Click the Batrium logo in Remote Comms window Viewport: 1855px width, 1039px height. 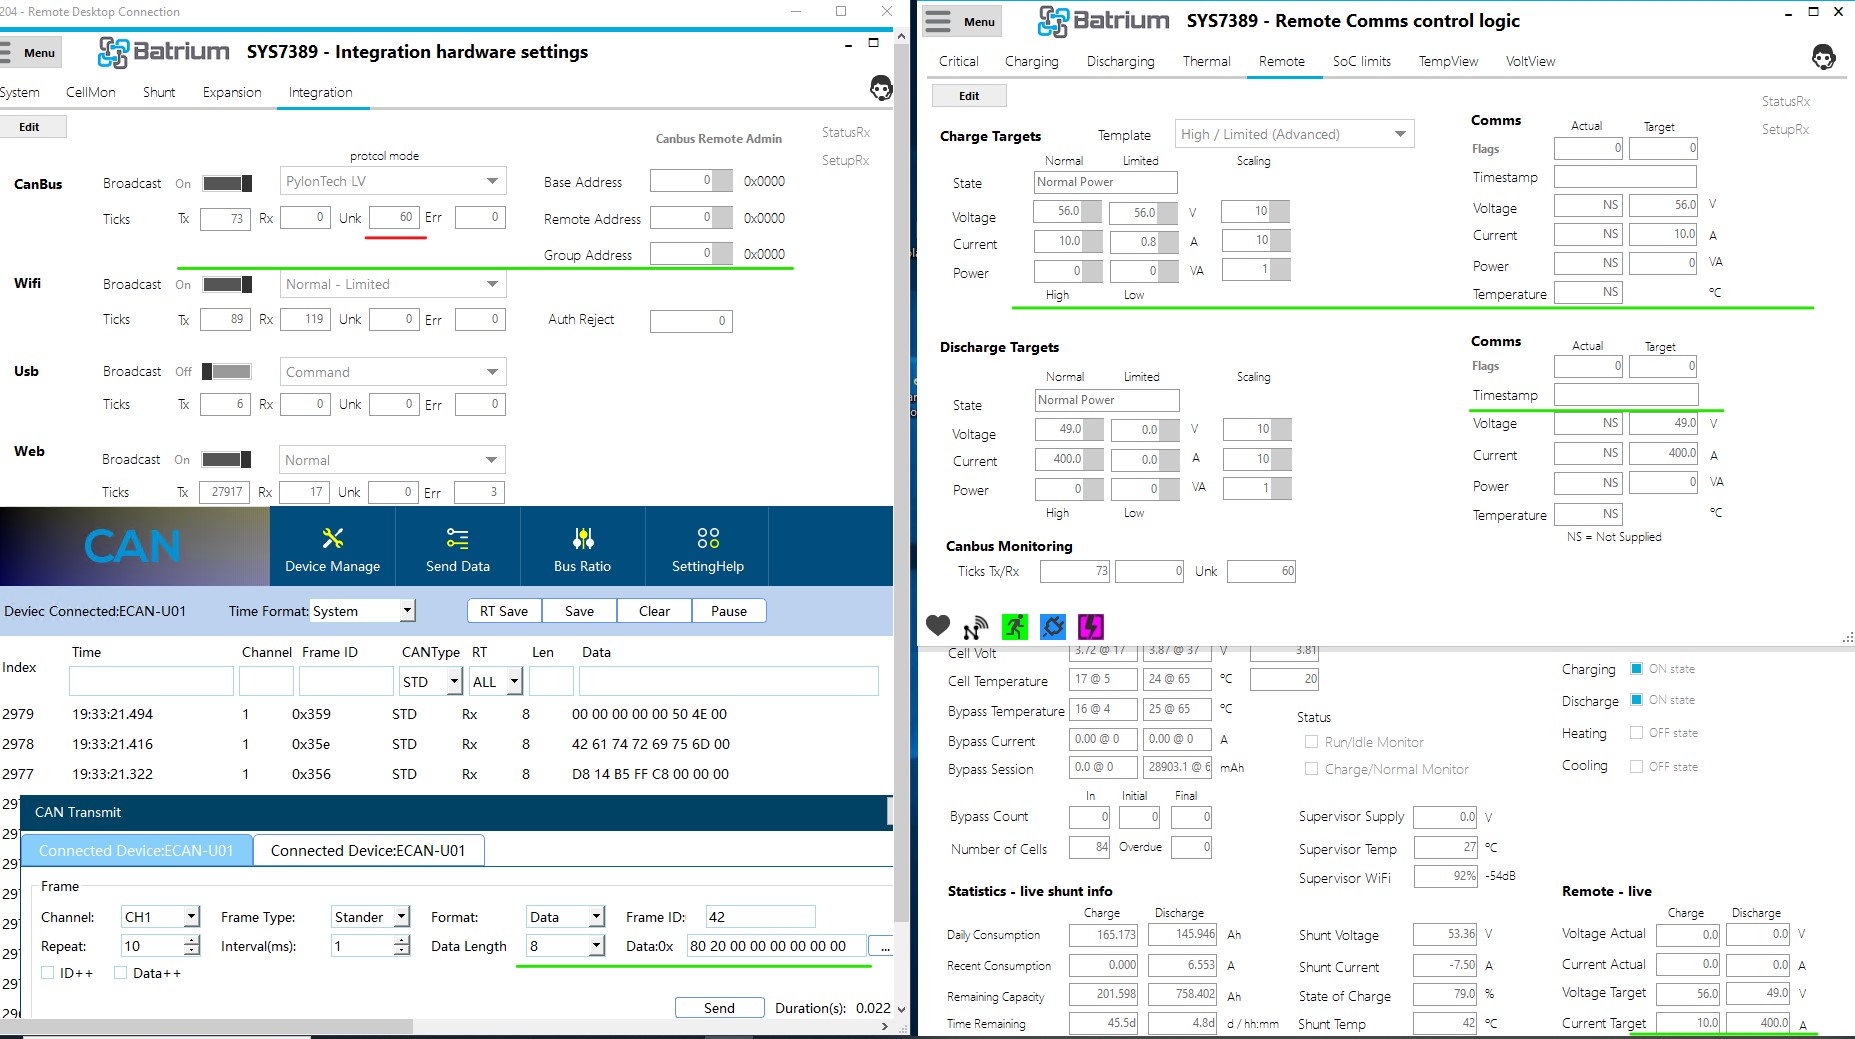pyautogui.click(x=1104, y=21)
